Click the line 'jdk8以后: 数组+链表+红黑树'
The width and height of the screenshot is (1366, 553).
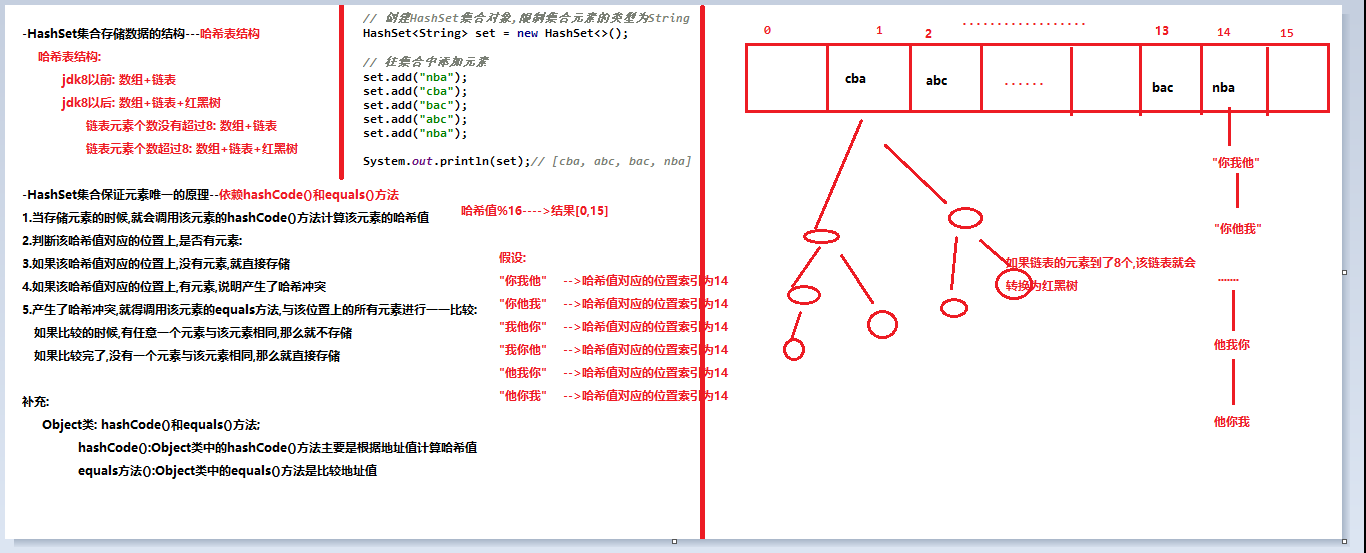pos(141,103)
